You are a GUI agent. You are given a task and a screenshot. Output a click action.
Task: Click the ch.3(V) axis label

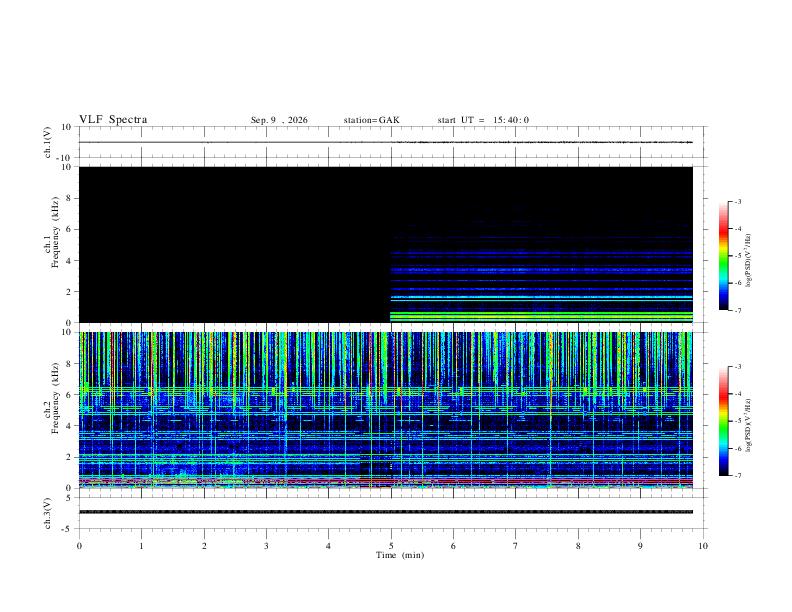tap(48, 513)
